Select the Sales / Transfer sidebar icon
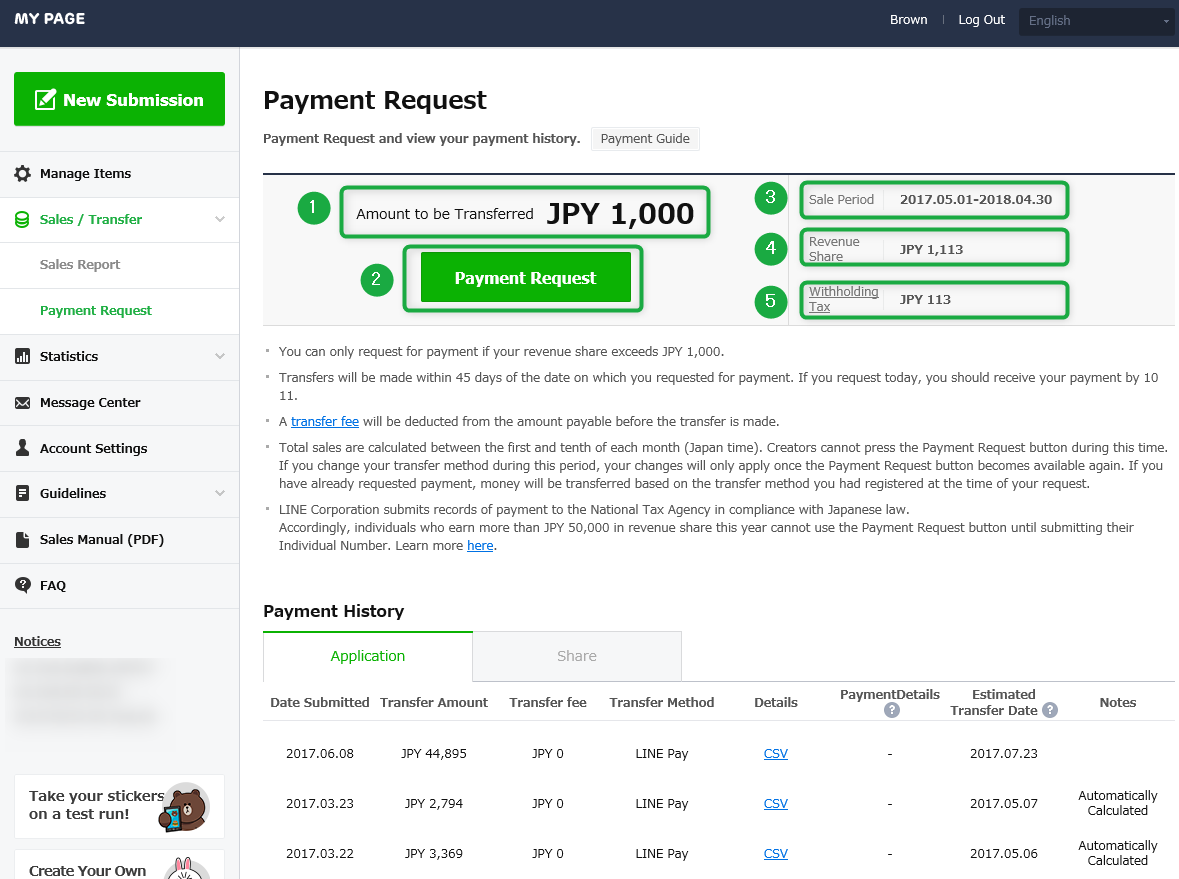 22,219
